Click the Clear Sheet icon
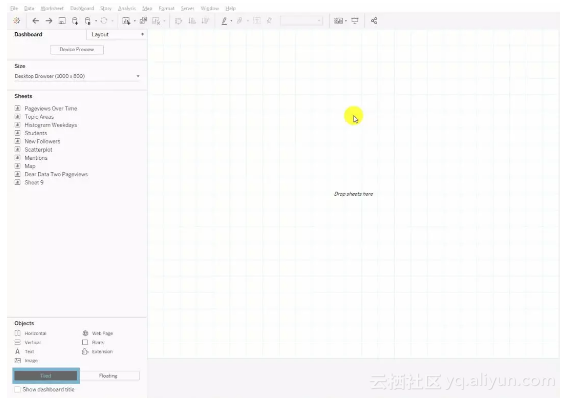Viewport: 566px width, 401px height. tap(156, 21)
